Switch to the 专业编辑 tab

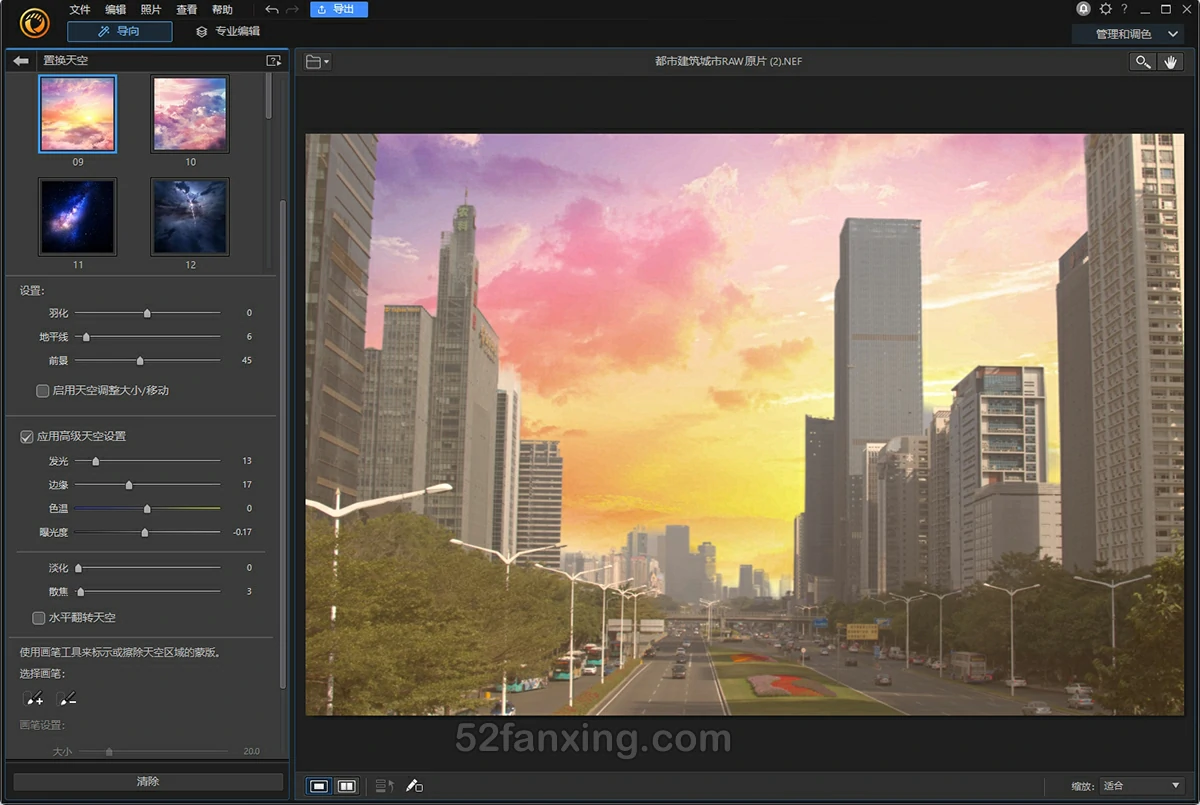pyautogui.click(x=229, y=32)
